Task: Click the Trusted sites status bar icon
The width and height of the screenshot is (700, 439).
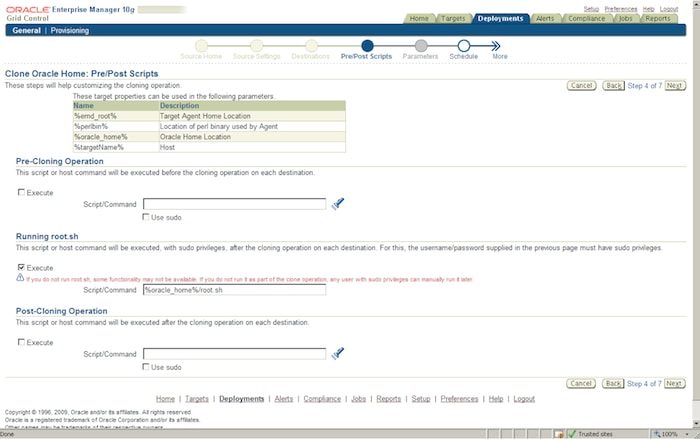Action: [x=572, y=434]
